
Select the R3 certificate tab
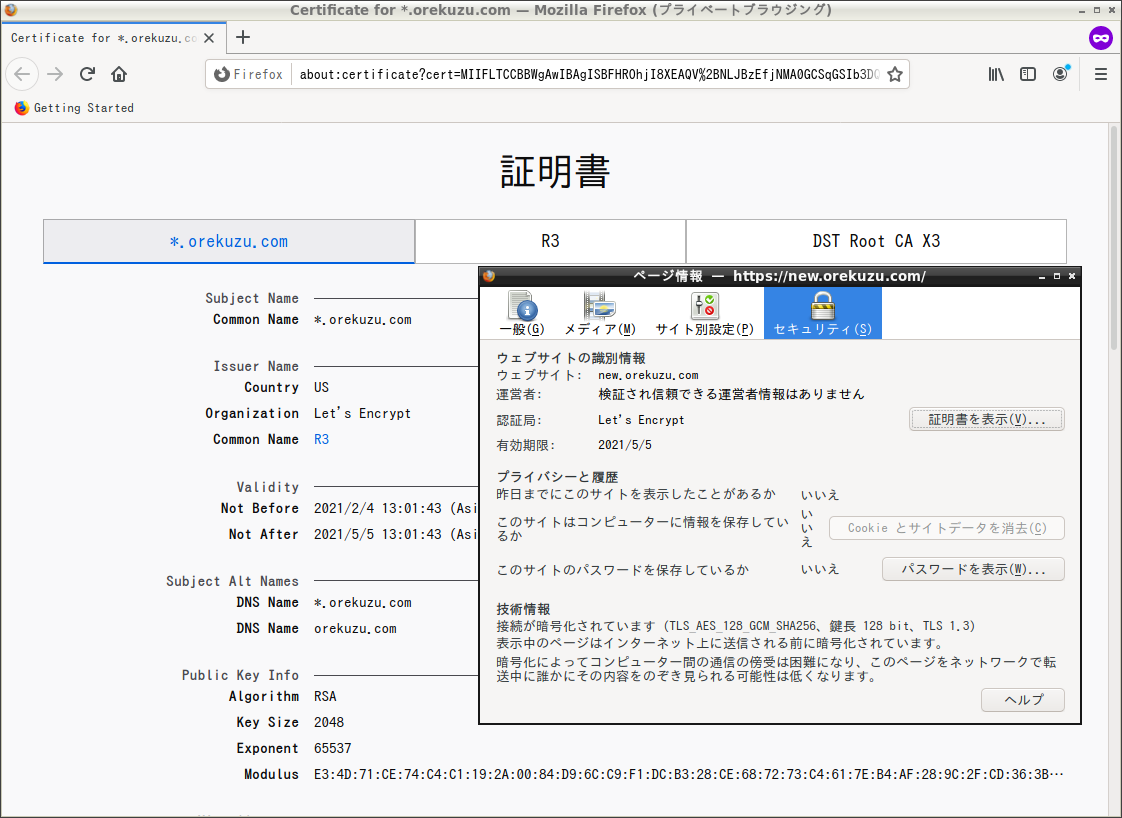(x=550, y=241)
